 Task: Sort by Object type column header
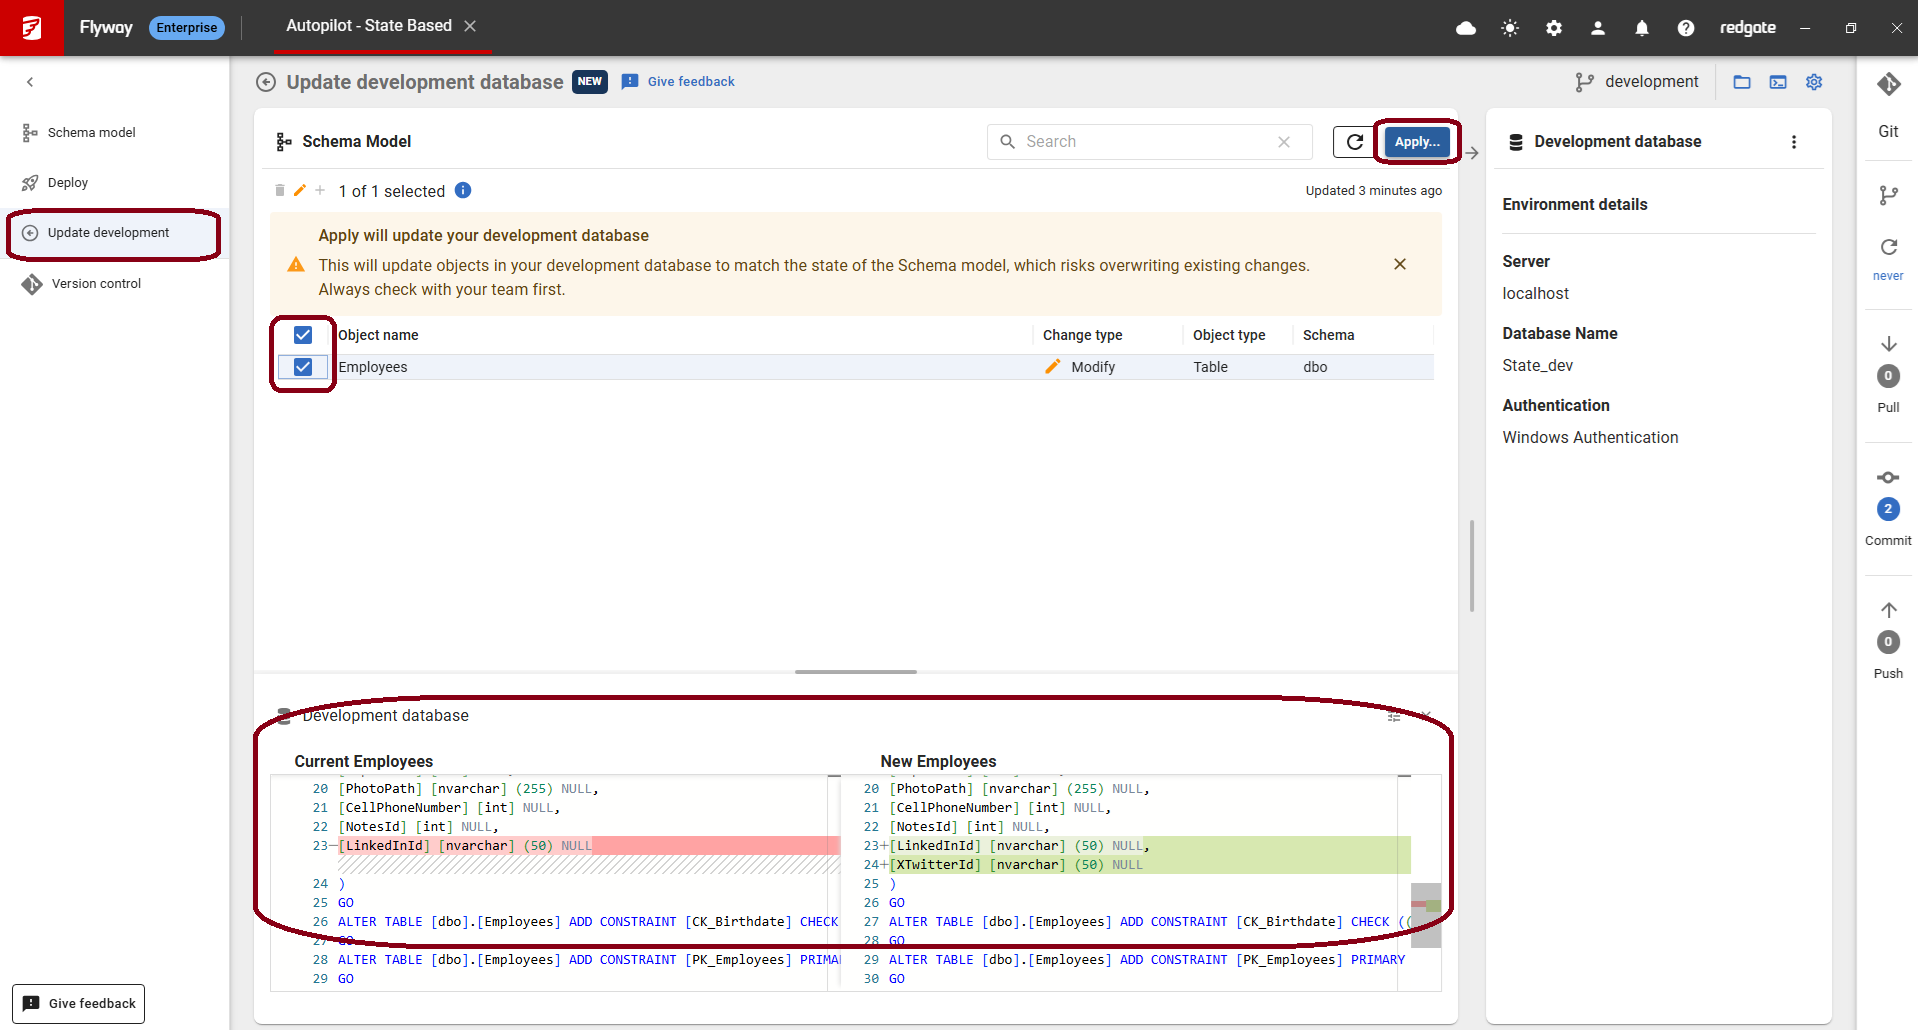click(x=1229, y=335)
